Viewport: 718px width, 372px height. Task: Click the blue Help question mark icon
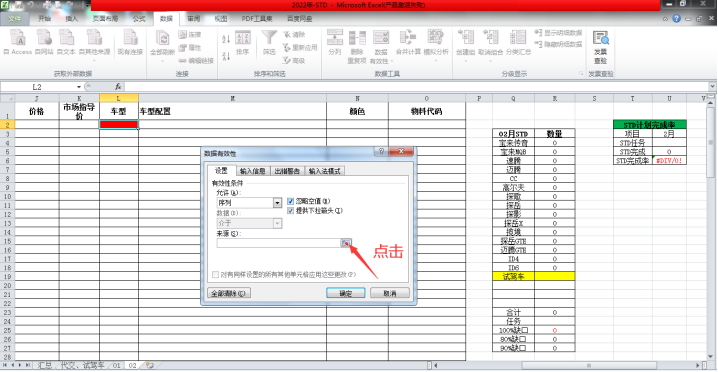point(676,19)
